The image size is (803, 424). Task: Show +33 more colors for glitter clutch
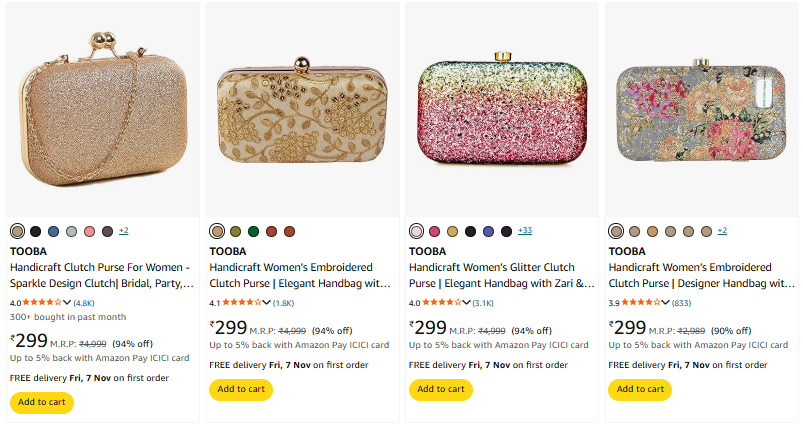pos(525,231)
